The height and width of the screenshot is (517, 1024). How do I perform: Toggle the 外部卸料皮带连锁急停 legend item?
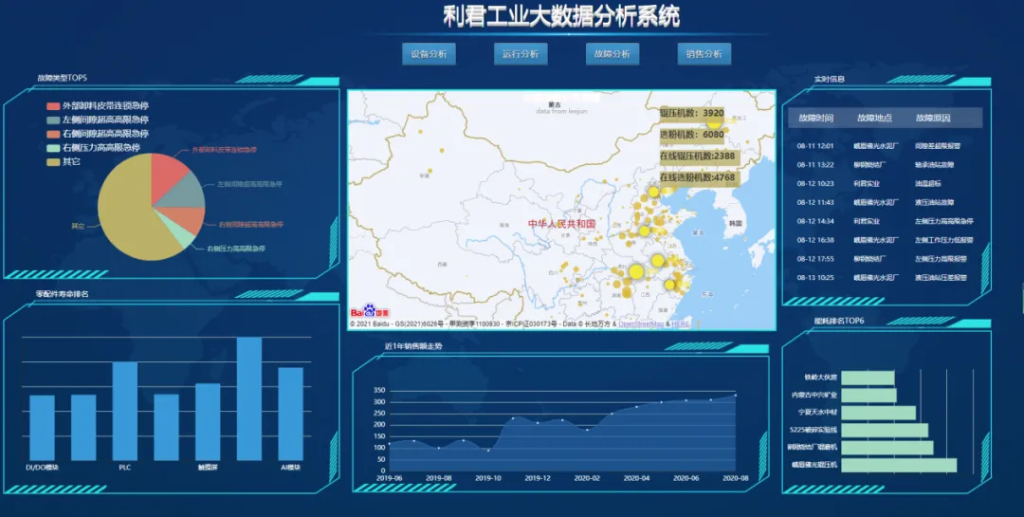click(98, 105)
